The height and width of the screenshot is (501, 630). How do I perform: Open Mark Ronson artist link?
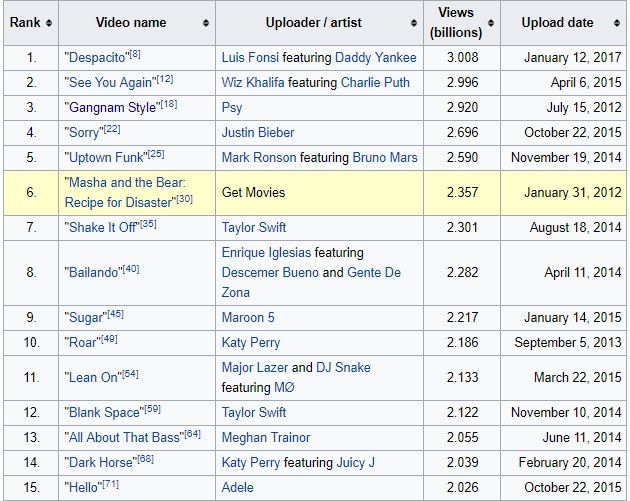(259, 157)
